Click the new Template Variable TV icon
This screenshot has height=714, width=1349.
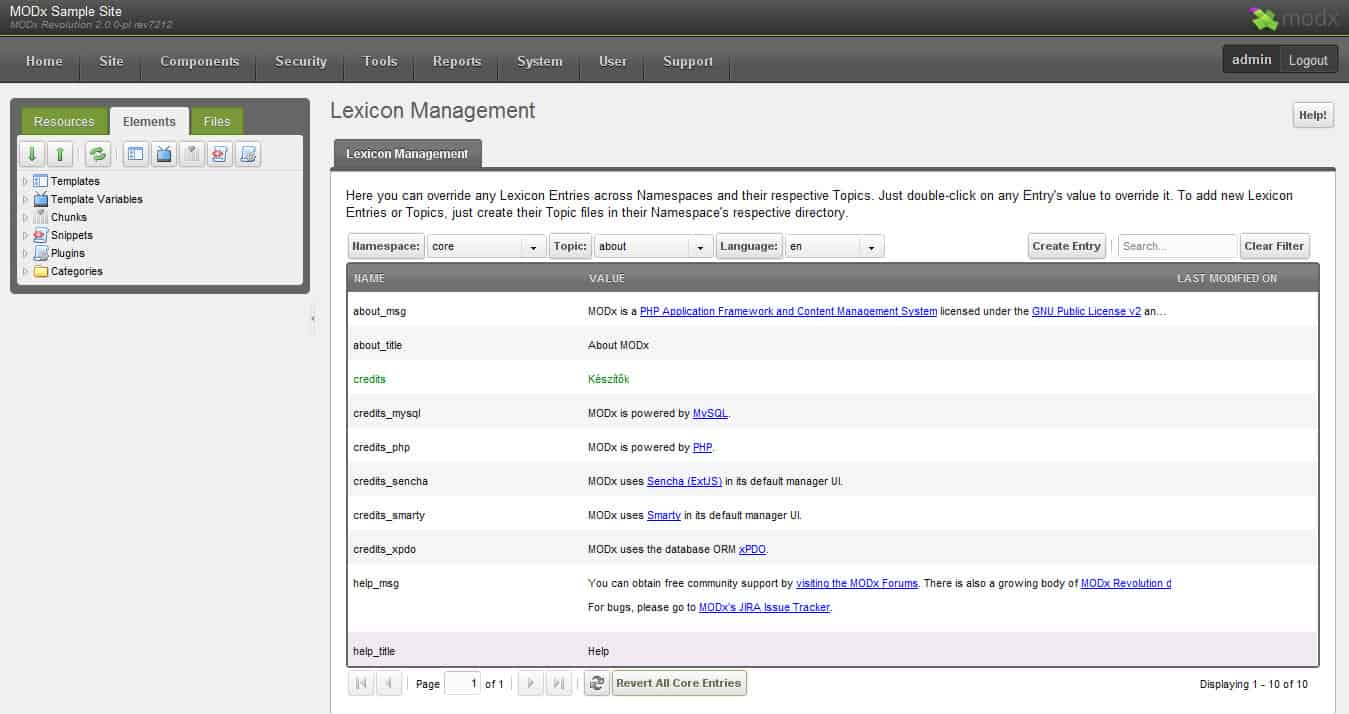coord(164,154)
